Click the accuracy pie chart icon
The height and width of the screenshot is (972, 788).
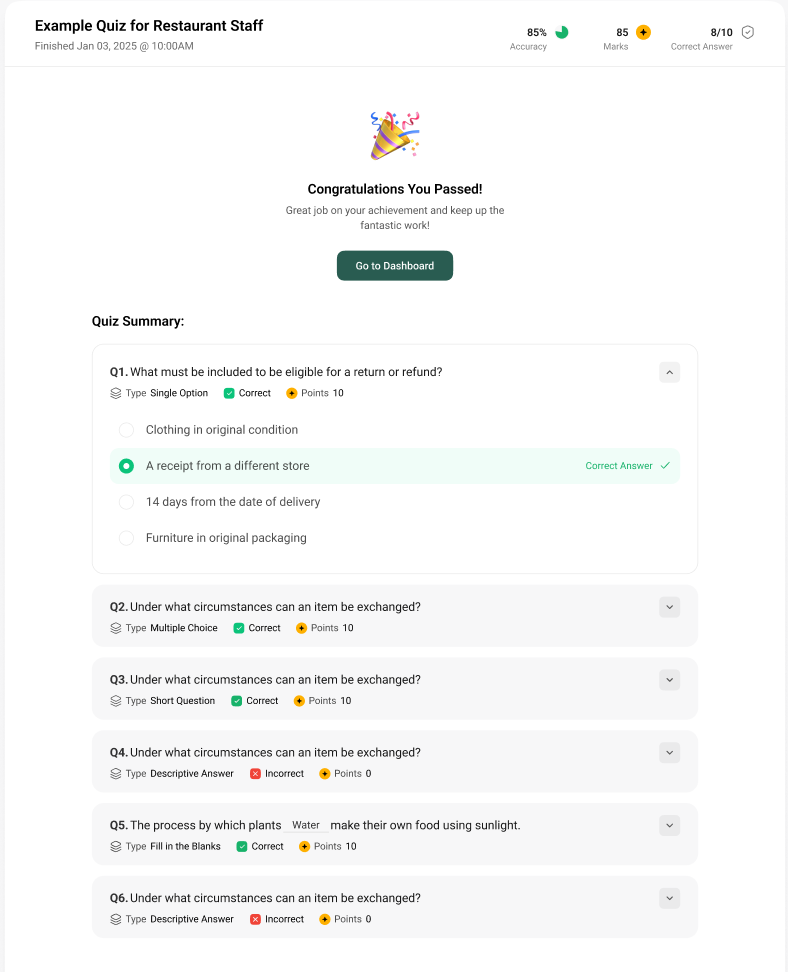click(x=562, y=32)
